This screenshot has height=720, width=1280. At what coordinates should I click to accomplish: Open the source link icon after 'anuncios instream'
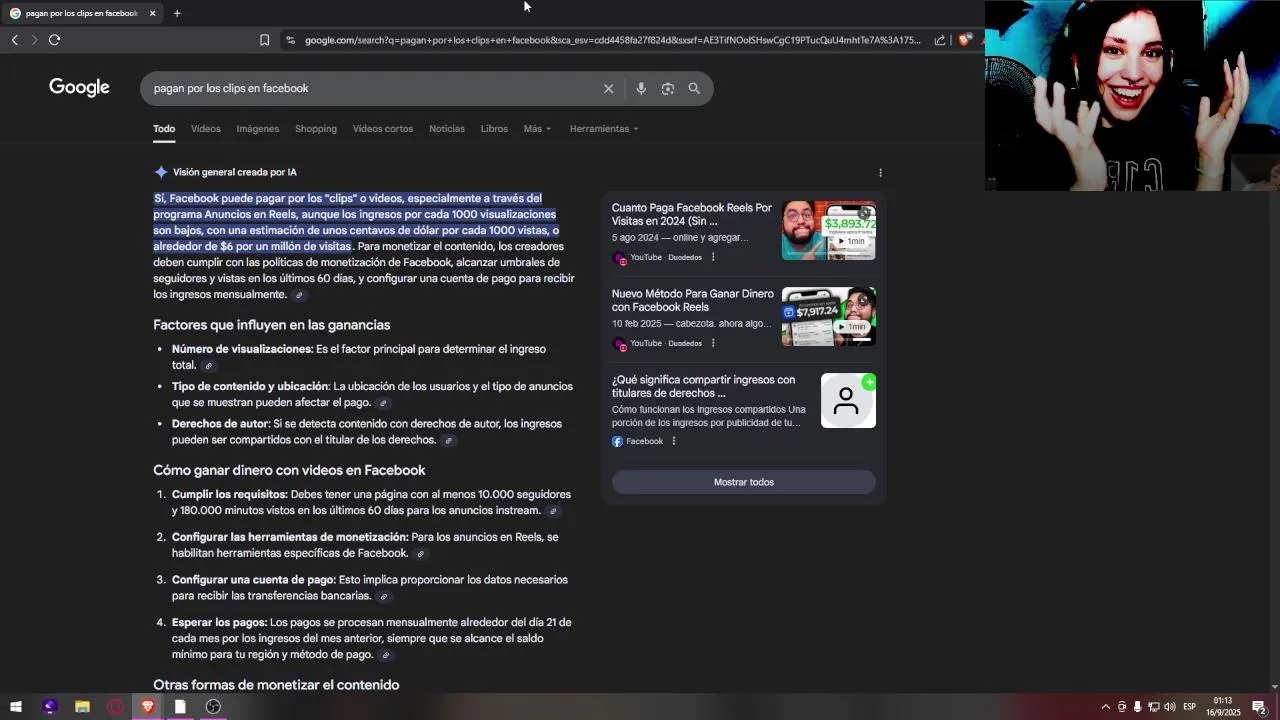(553, 511)
